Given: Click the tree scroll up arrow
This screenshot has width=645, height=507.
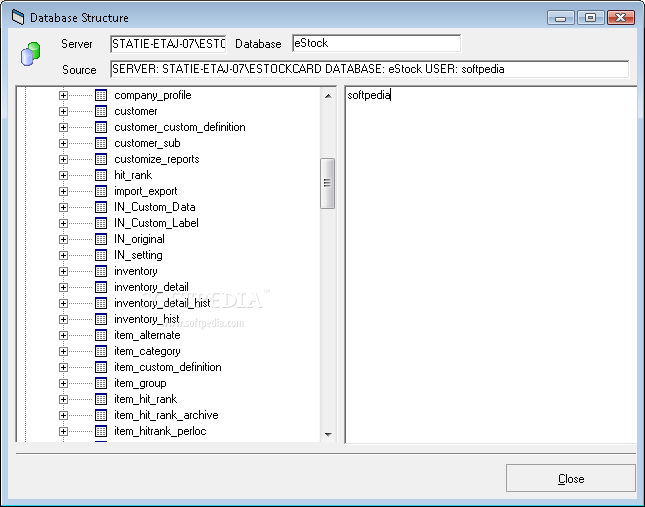Looking at the screenshot, I should [328, 96].
